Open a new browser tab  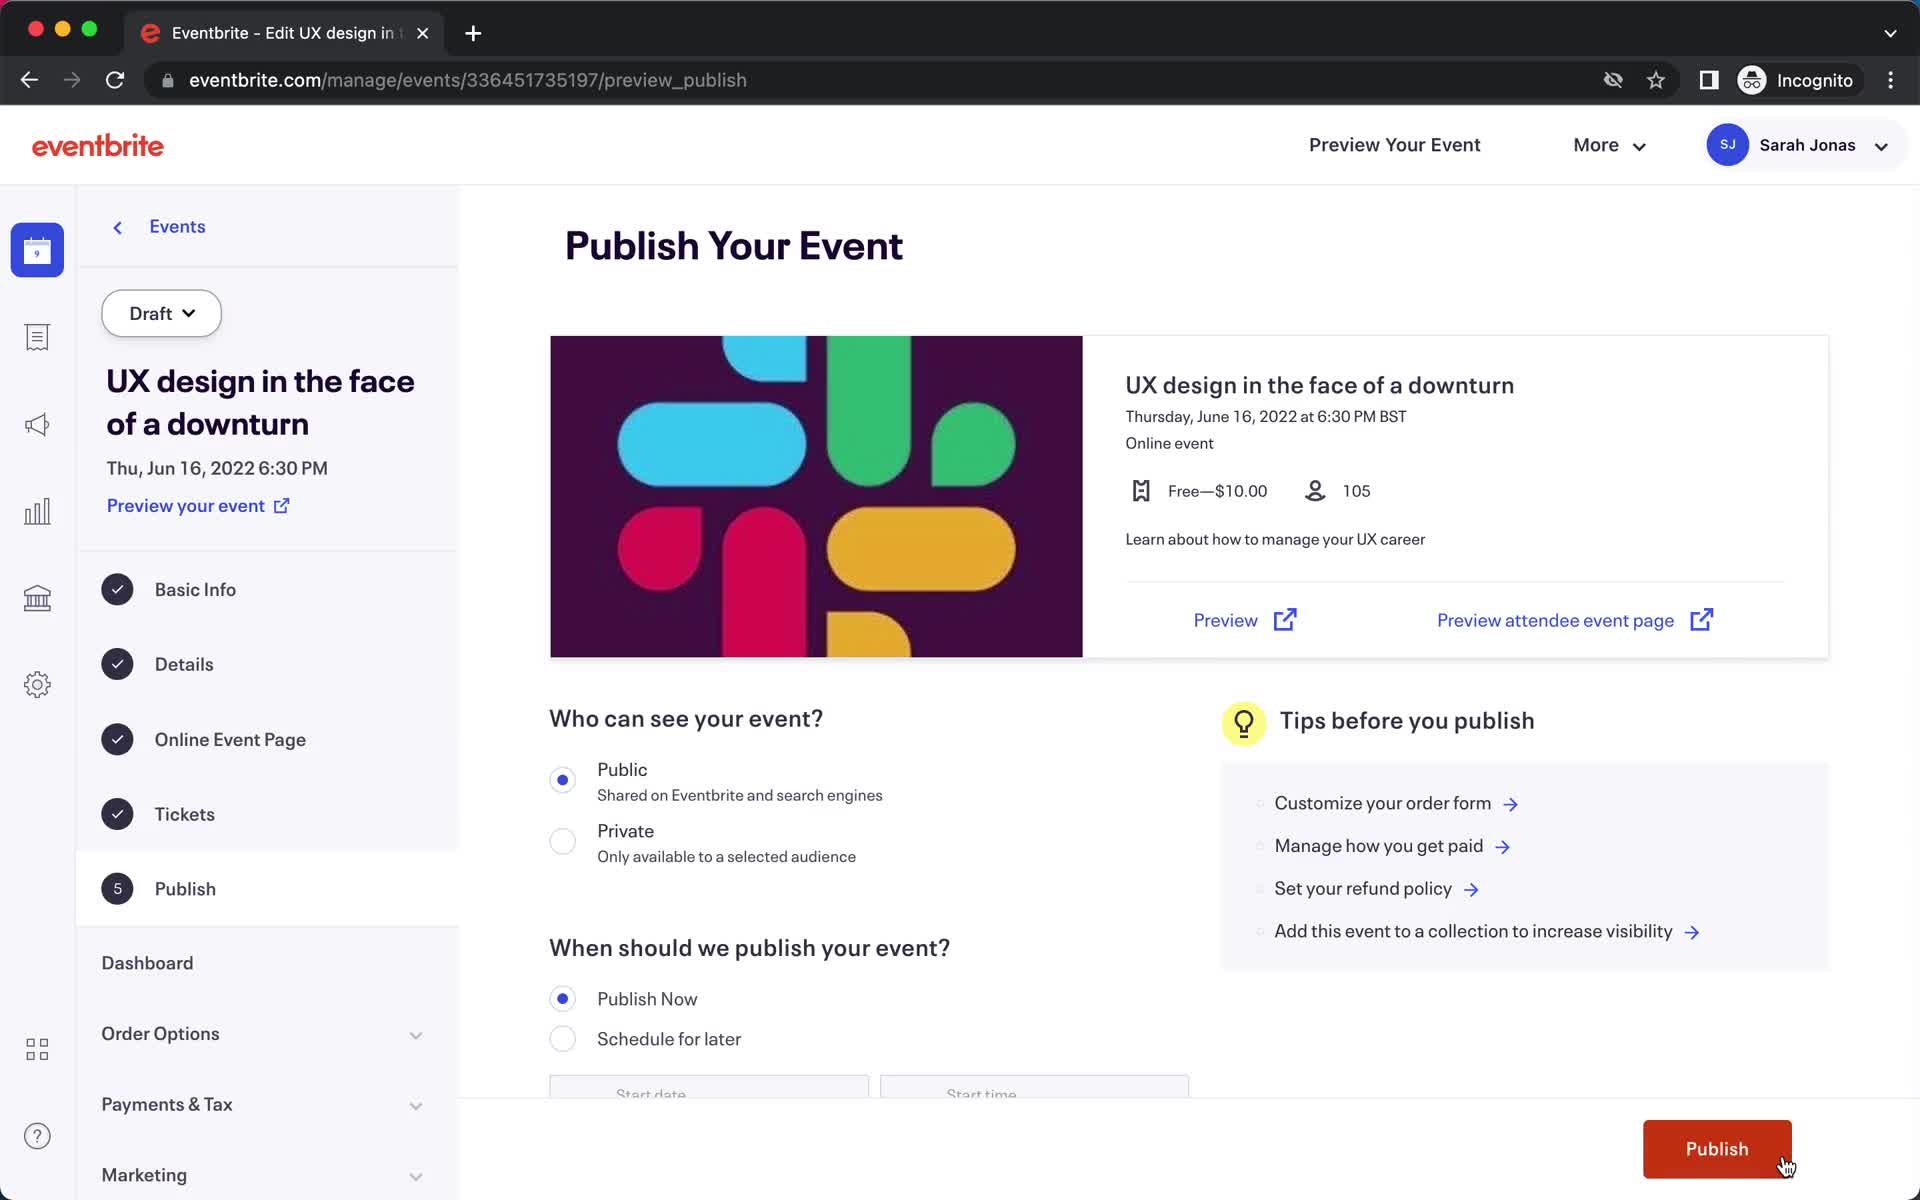(x=473, y=33)
